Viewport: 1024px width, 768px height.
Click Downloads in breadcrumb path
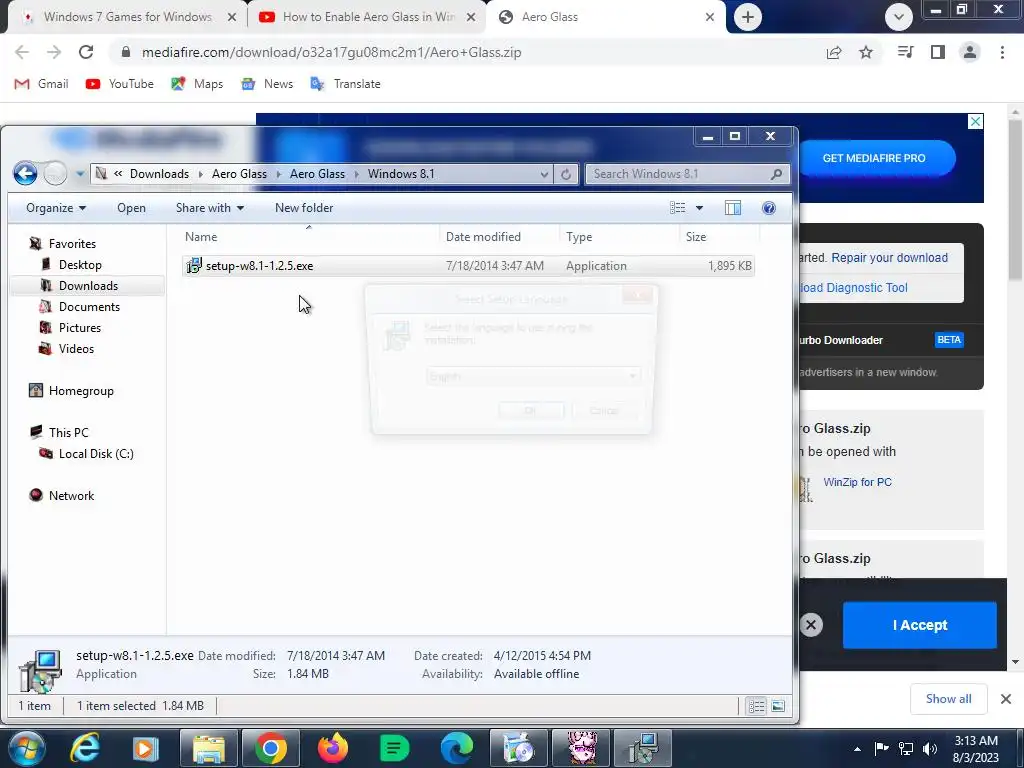(x=159, y=174)
